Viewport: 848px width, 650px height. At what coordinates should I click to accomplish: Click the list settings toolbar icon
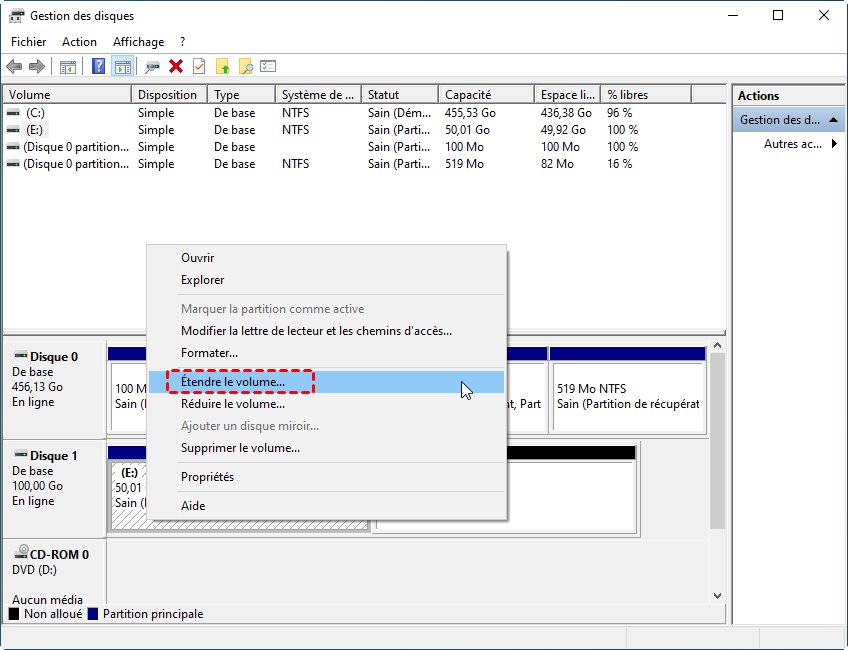(x=268, y=67)
